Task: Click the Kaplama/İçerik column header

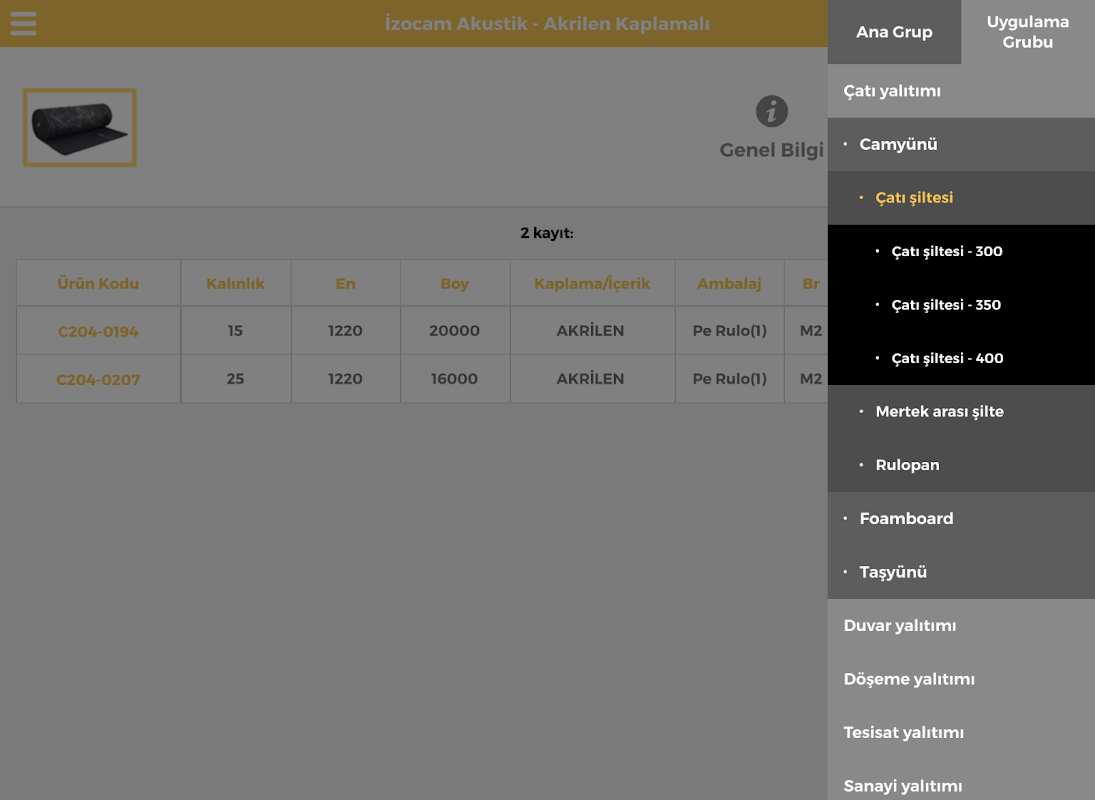Action: click(592, 283)
